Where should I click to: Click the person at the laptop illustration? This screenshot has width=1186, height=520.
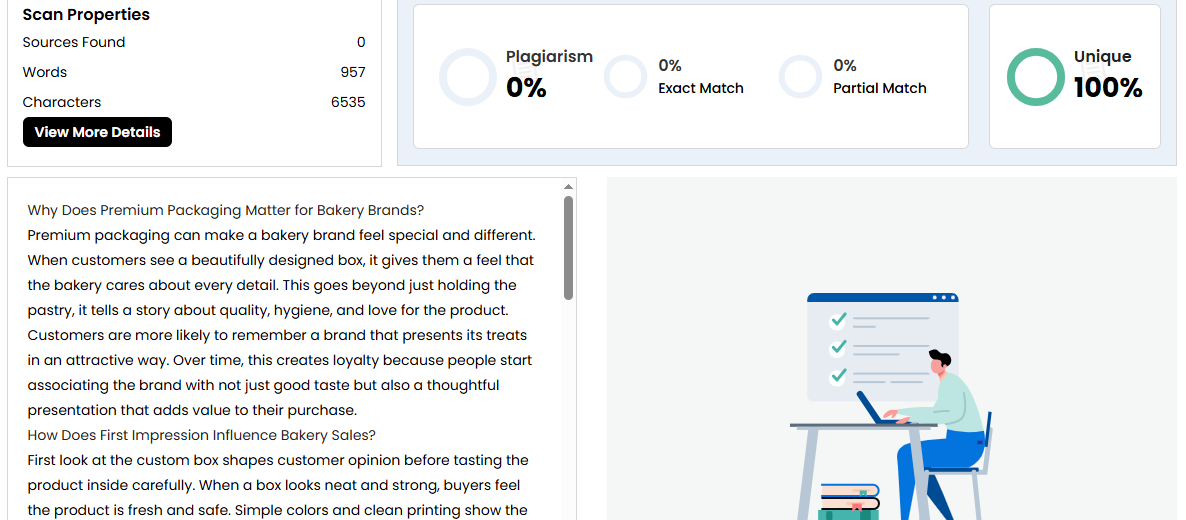[944, 420]
